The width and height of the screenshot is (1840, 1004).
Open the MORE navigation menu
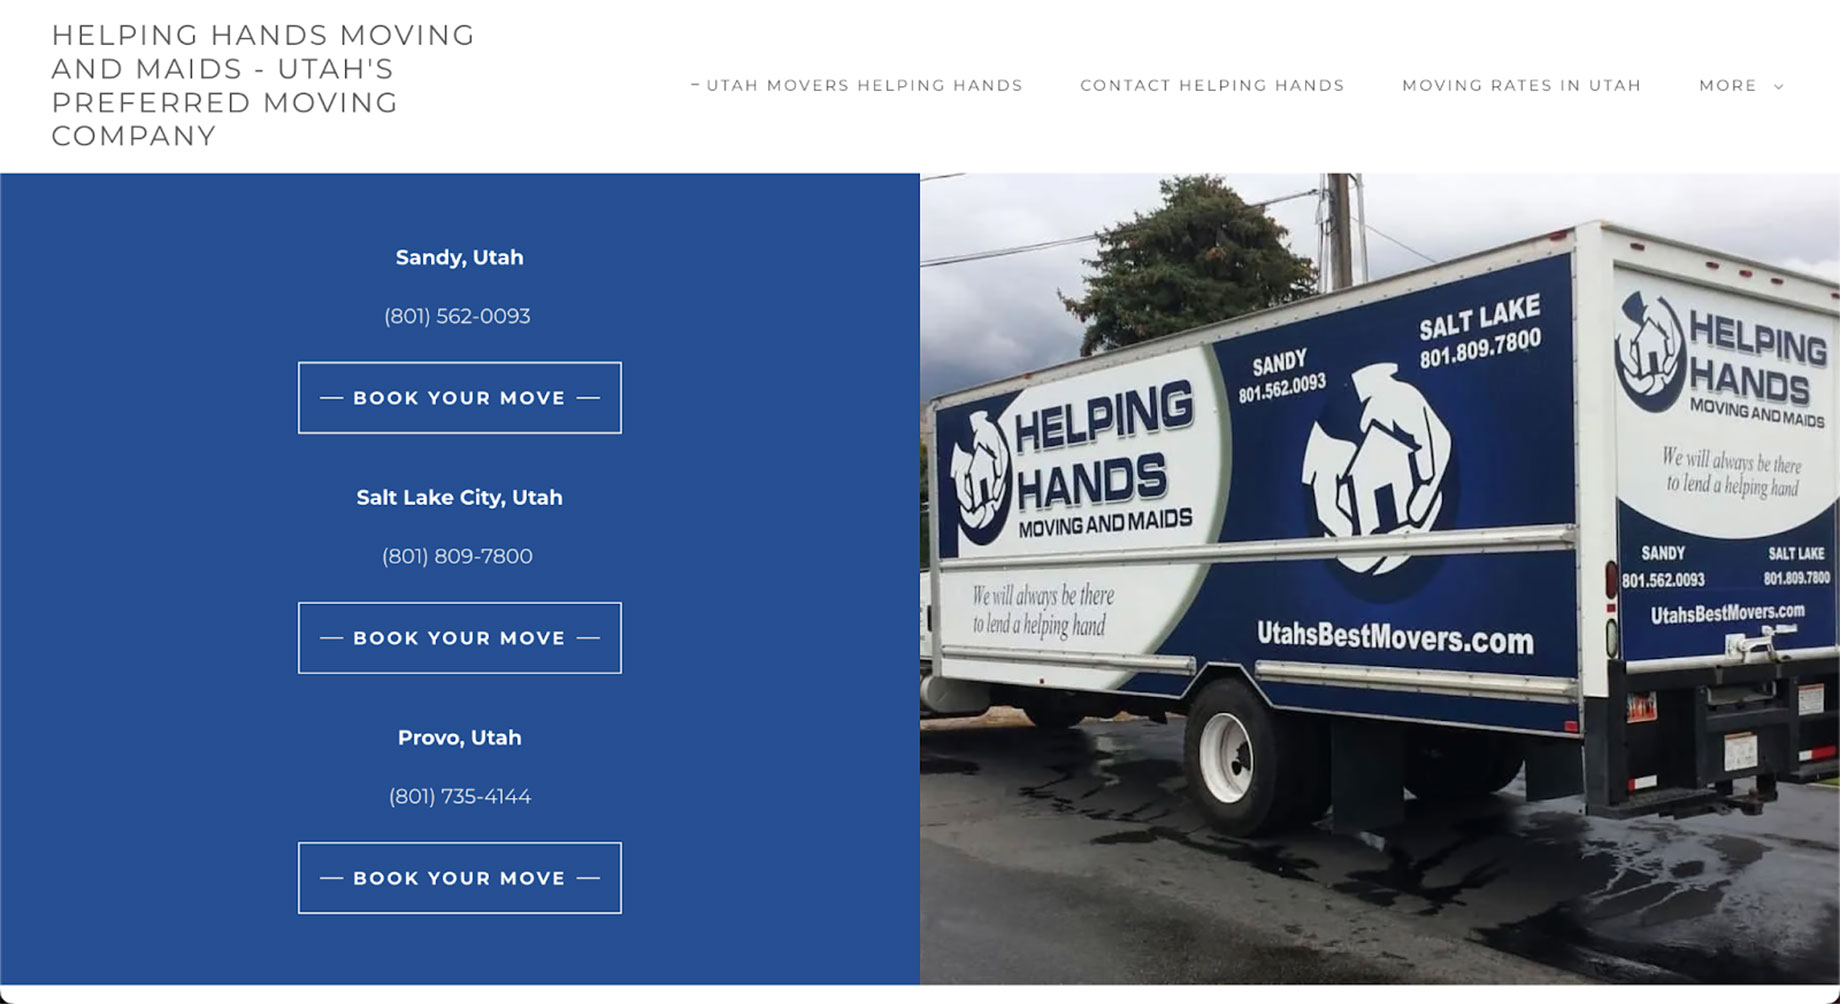tap(1741, 86)
